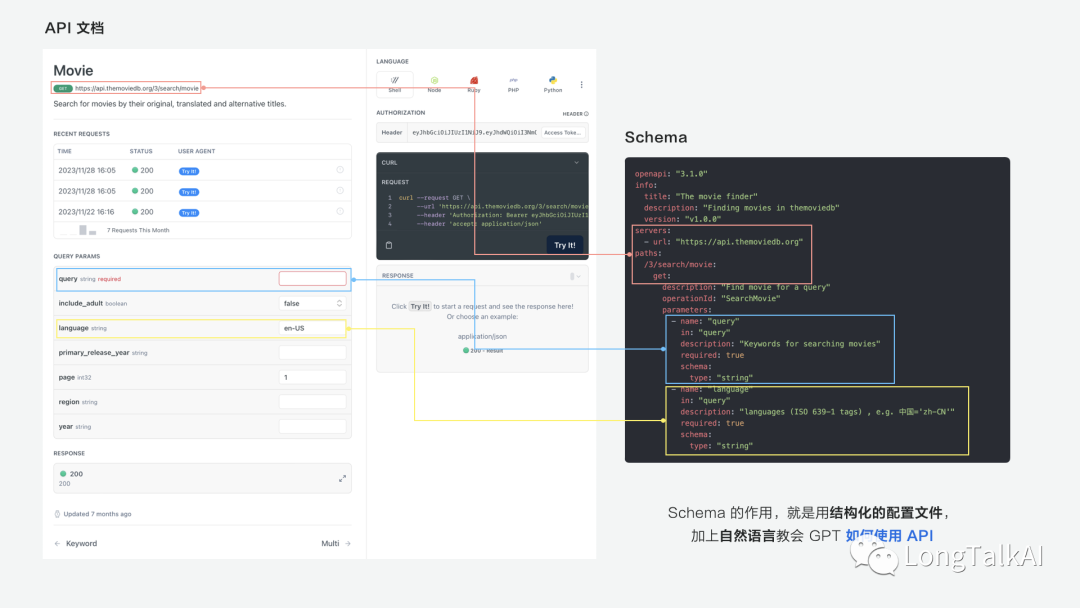Go to the previous Keyword page
Image resolution: width=1080 pixels, height=608 pixels.
(x=76, y=543)
